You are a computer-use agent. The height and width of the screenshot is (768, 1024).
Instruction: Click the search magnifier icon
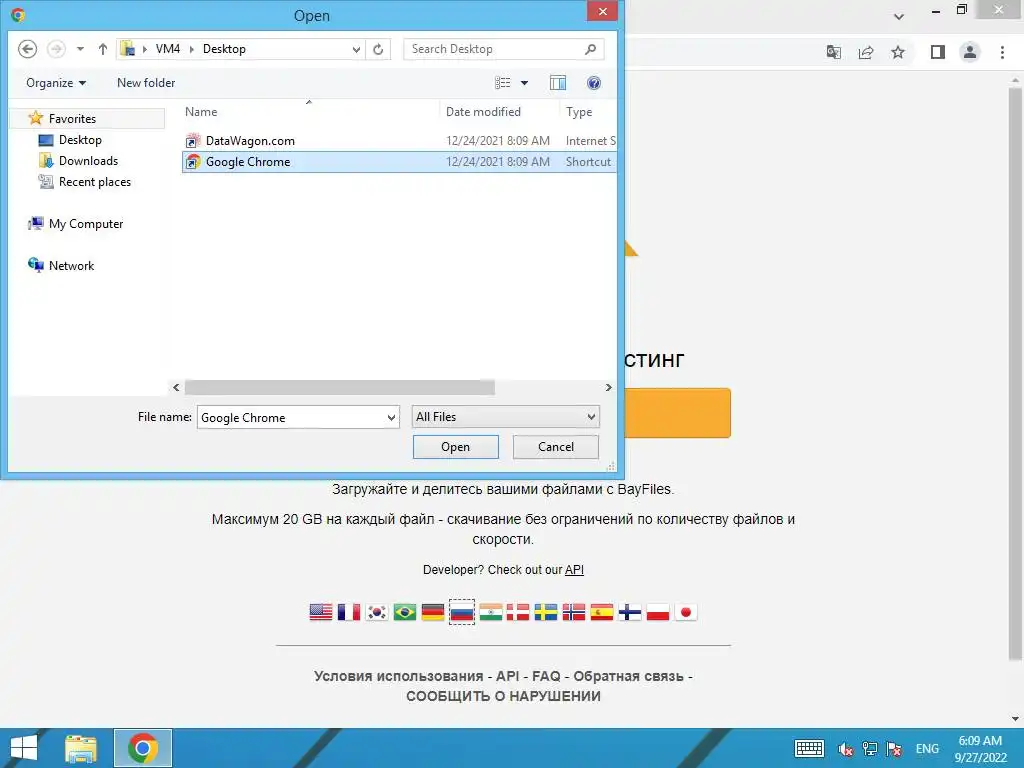tap(590, 49)
